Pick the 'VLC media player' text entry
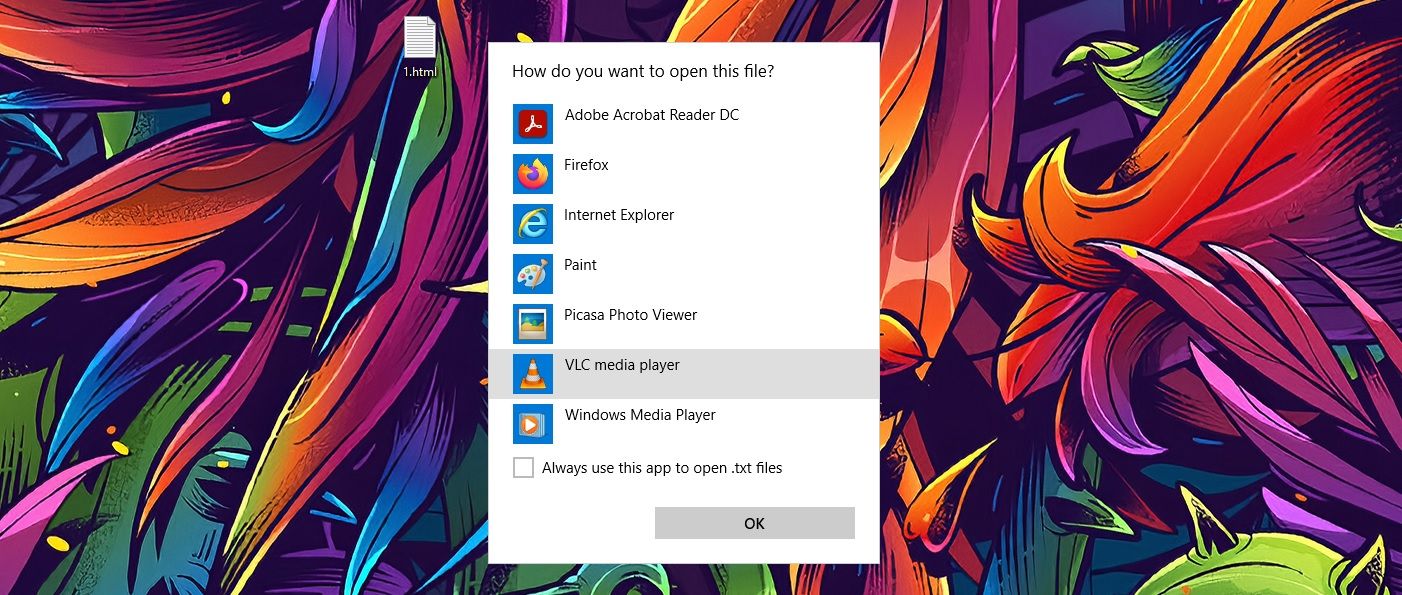The image size is (1402, 595). point(622,365)
